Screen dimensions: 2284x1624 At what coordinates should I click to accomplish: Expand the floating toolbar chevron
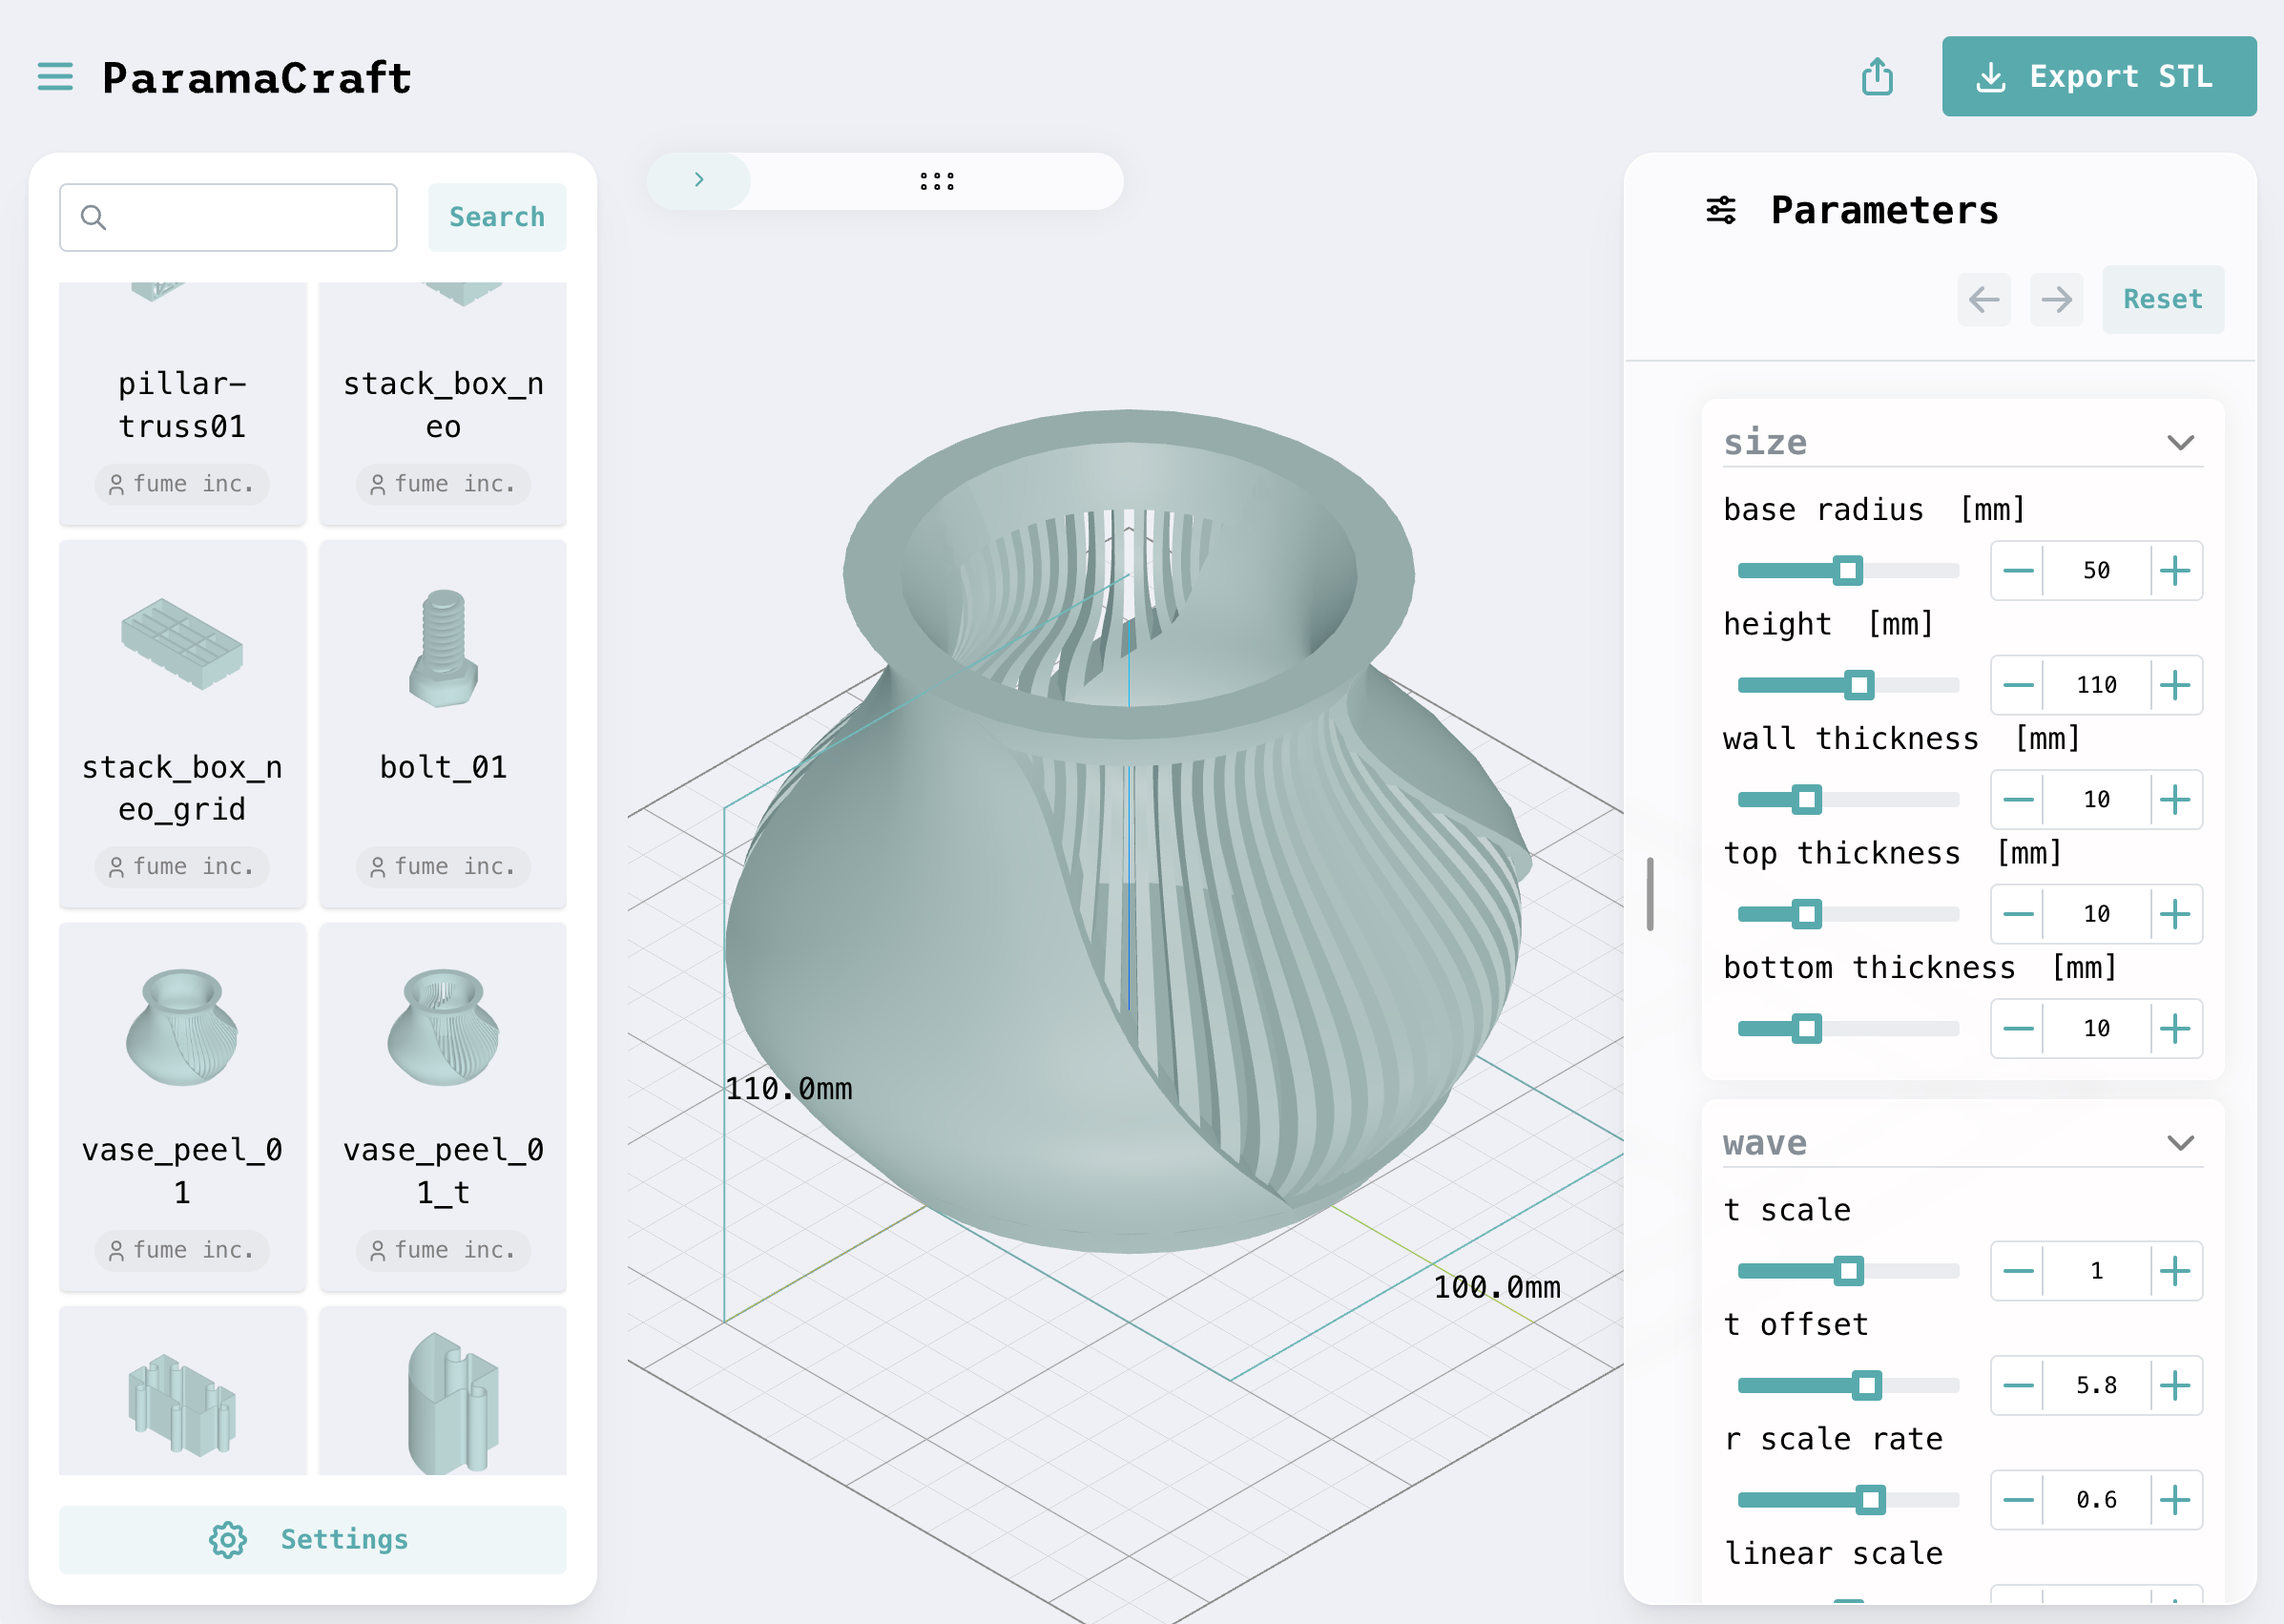pyautogui.click(x=699, y=180)
